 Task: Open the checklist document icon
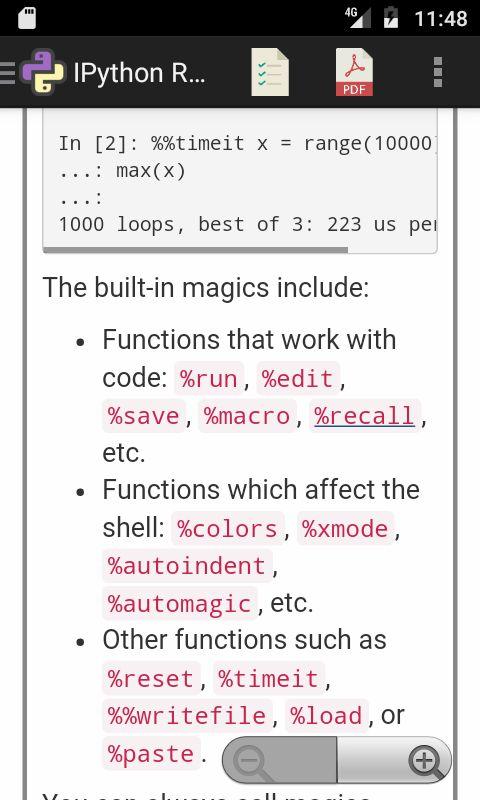click(270, 72)
